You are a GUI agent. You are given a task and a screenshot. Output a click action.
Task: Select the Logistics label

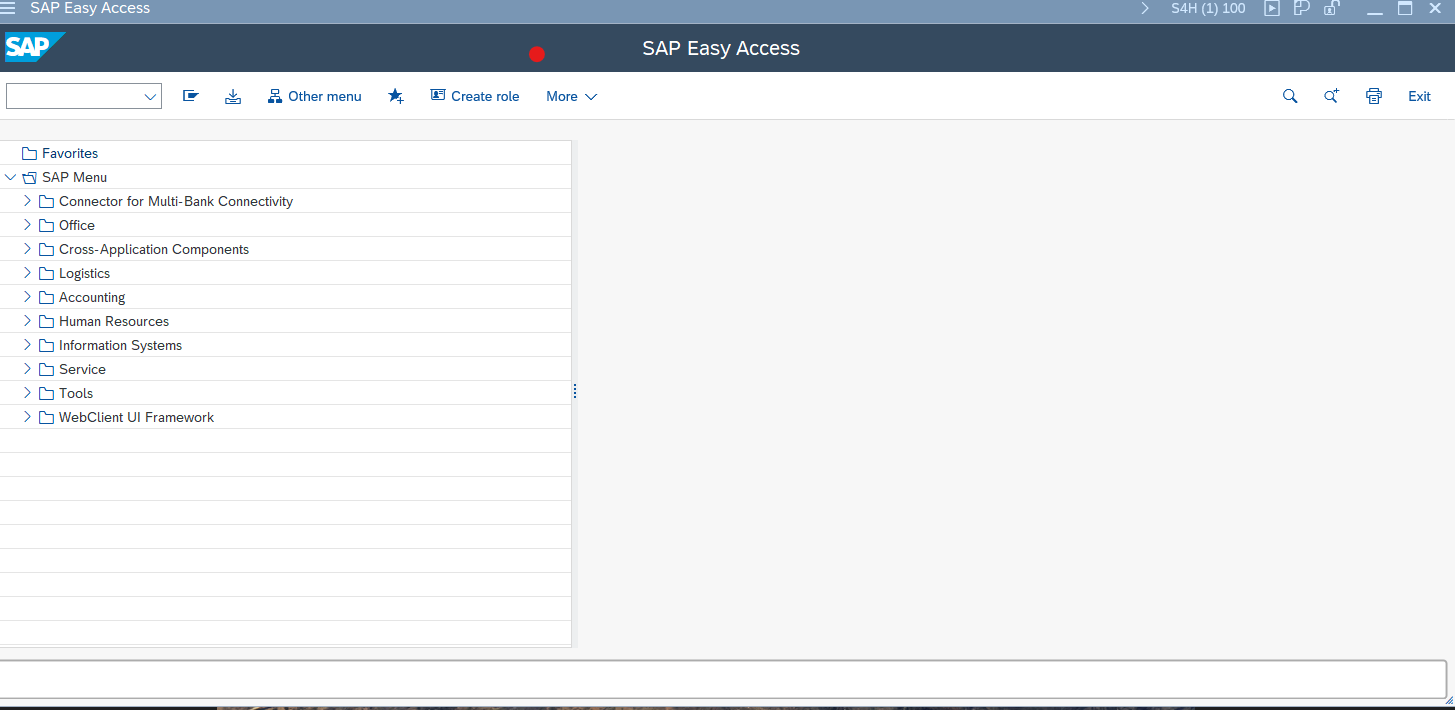(84, 273)
